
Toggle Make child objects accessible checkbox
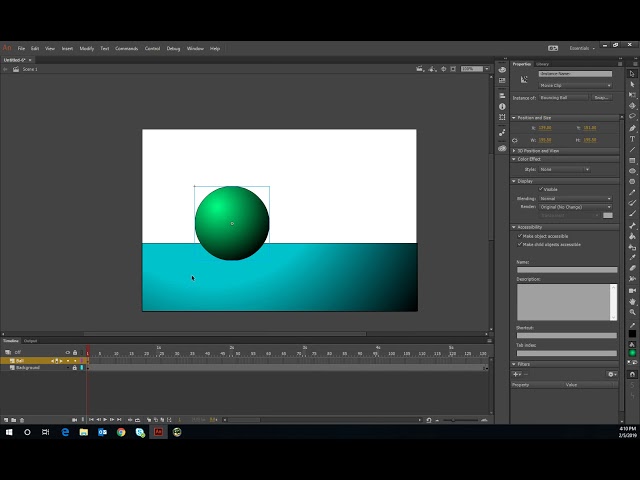click(x=520, y=244)
